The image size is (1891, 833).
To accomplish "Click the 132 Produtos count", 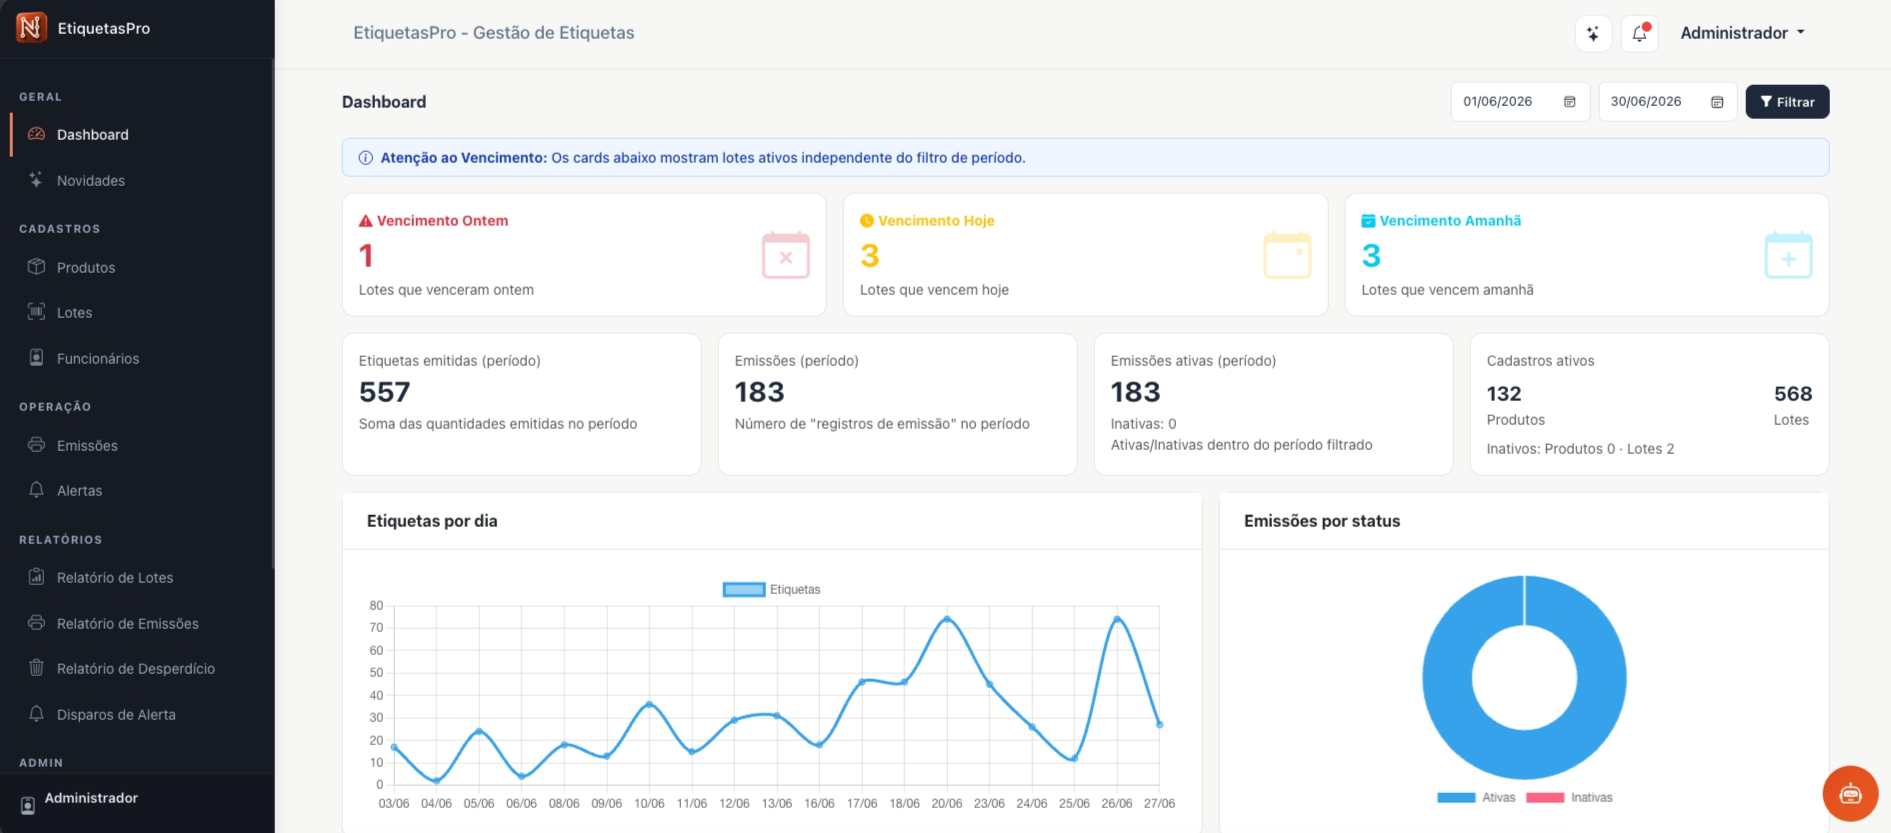I will [x=1504, y=394].
